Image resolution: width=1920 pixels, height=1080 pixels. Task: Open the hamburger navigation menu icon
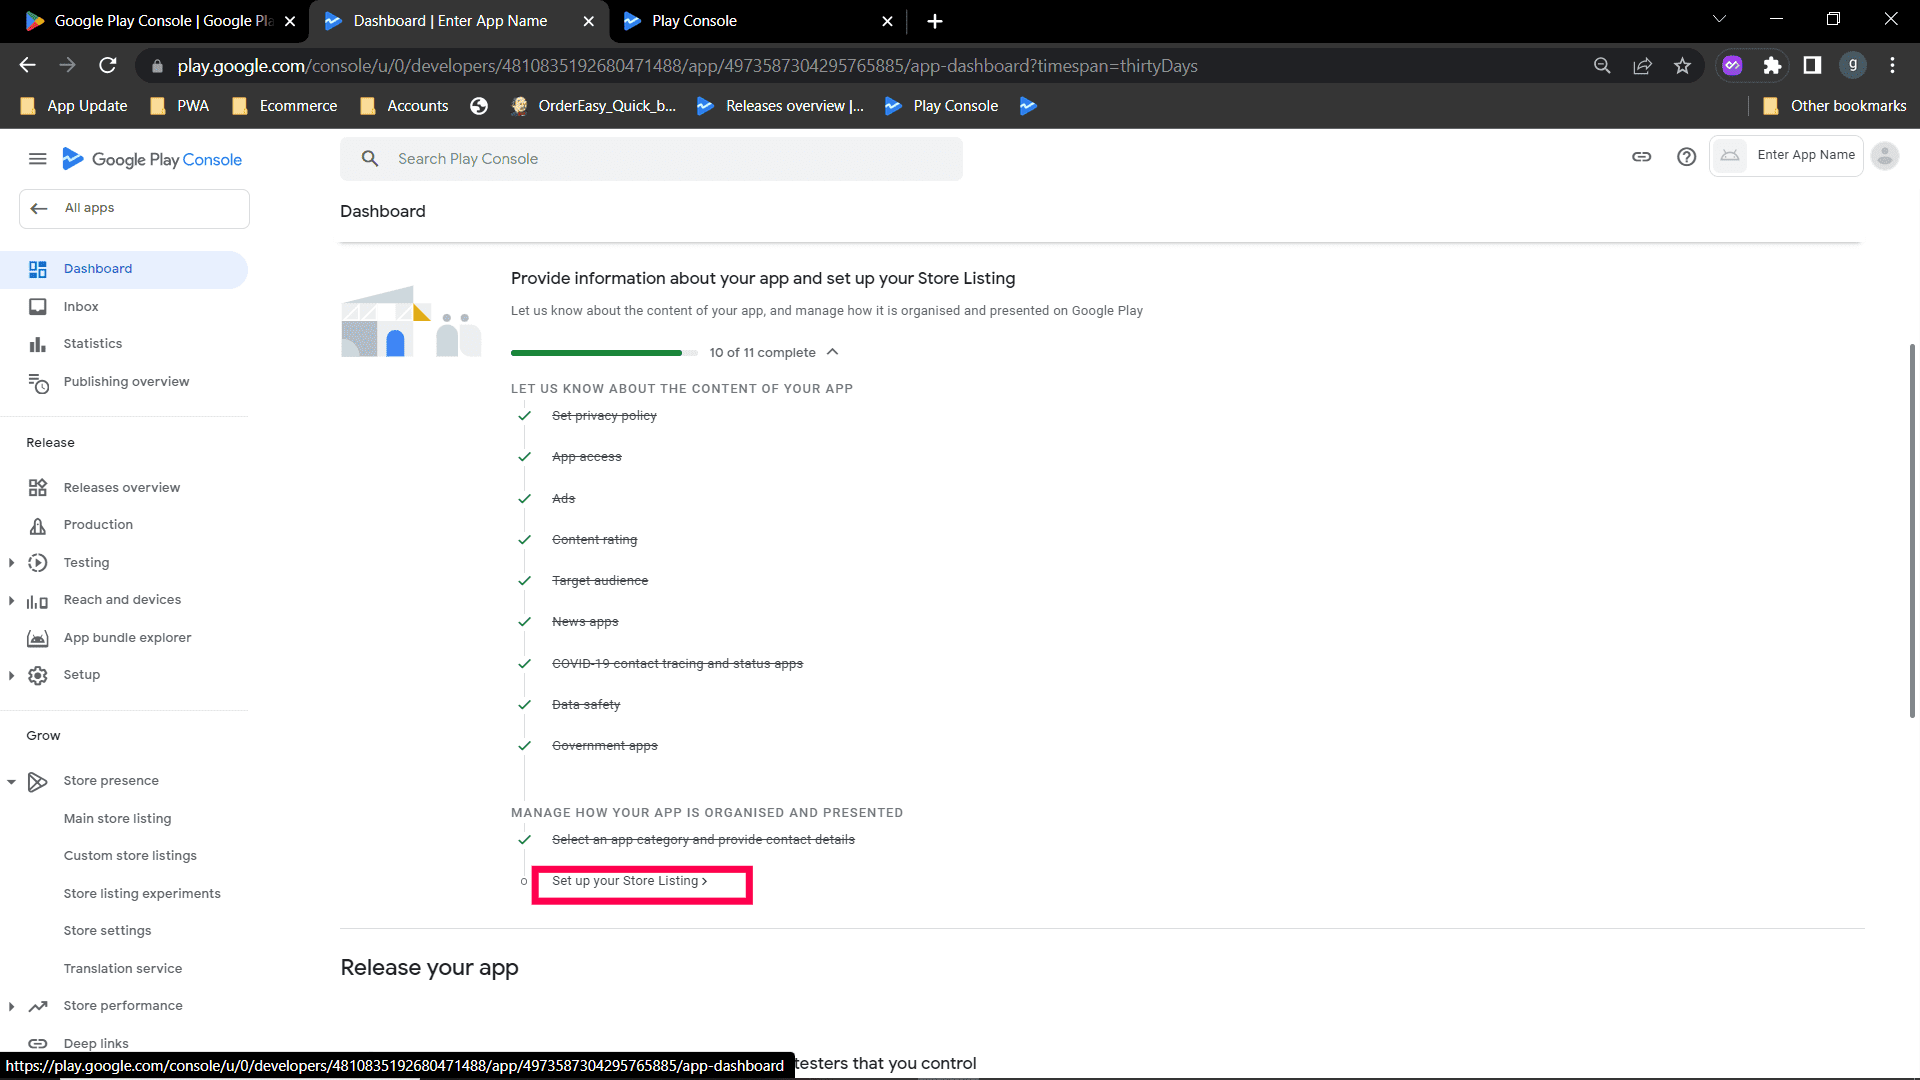(x=38, y=159)
